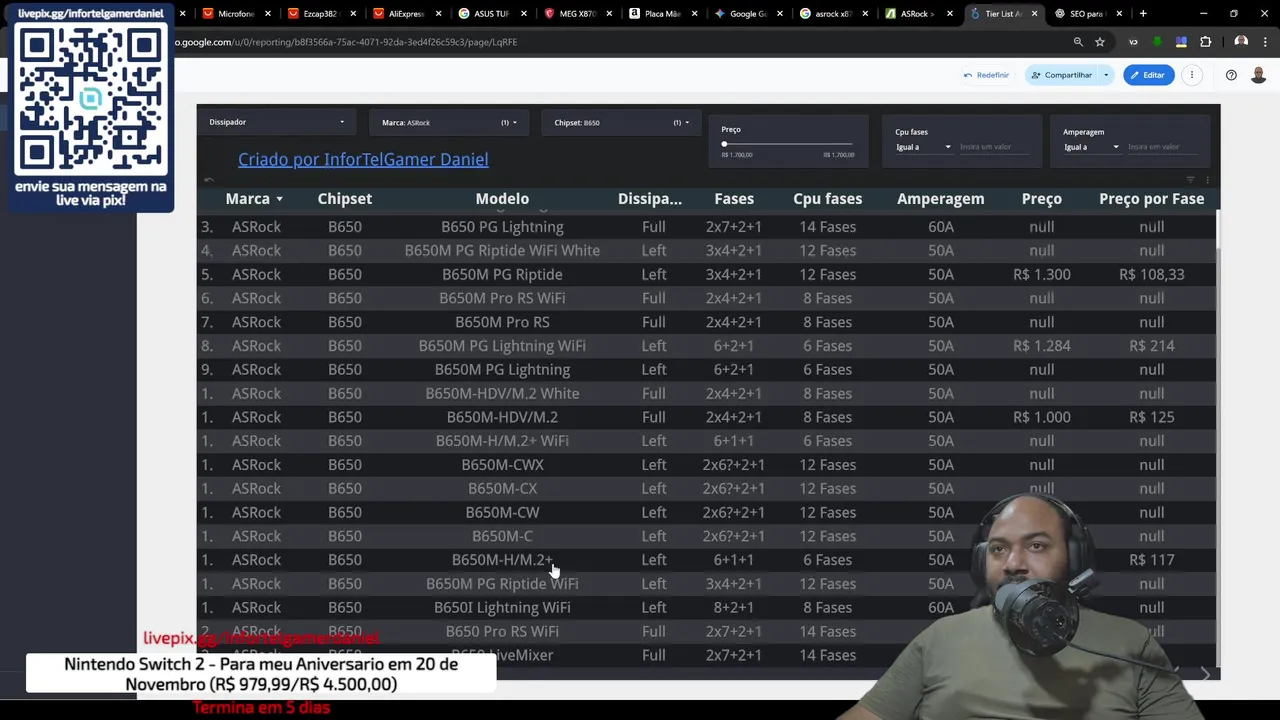Click the '8+2+1' phases cell
Screen dimensions: 1280x720
click(733, 608)
